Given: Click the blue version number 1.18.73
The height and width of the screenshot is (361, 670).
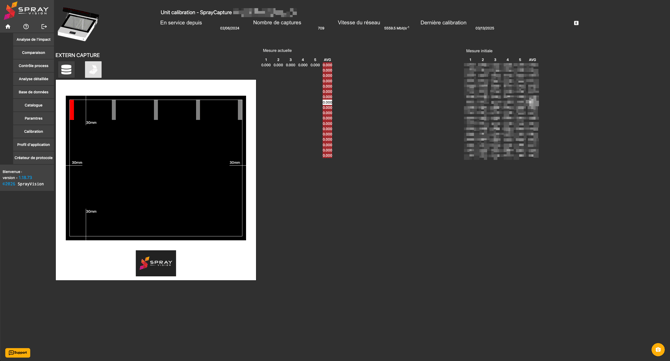Looking at the screenshot, I should [x=25, y=178].
